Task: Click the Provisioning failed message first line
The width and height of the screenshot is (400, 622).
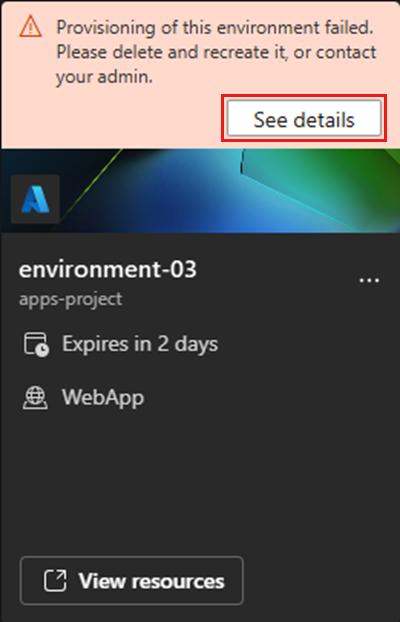Action: click(215, 28)
